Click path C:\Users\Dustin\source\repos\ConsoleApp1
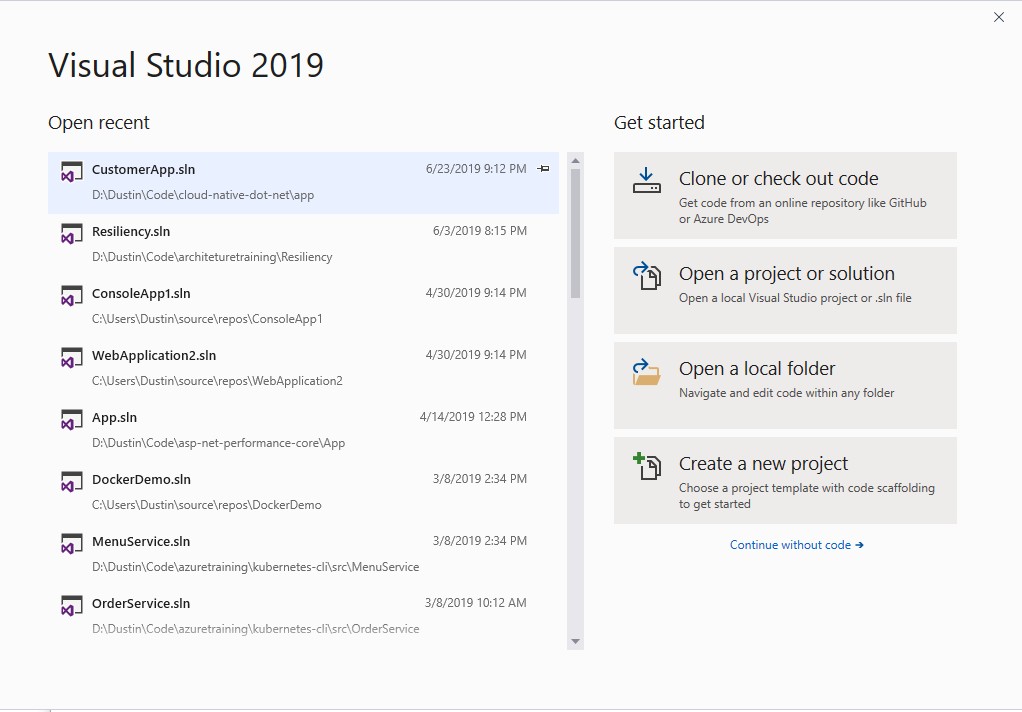Screen dimensions: 1022x712 point(207,319)
